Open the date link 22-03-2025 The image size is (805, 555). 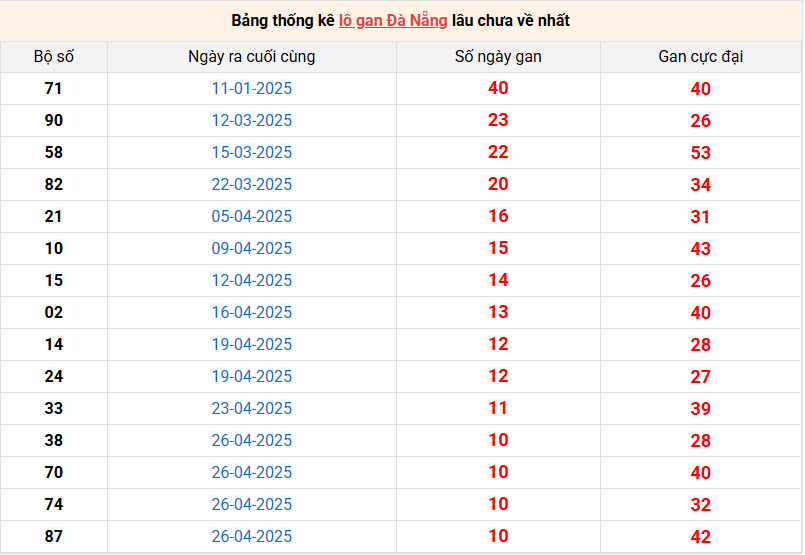tap(252, 184)
